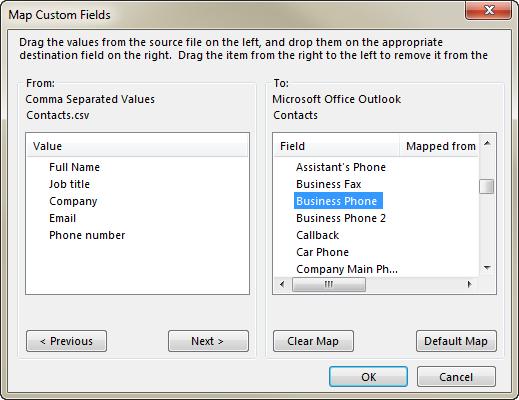
Task: Click the OK button
Action: click(x=368, y=377)
